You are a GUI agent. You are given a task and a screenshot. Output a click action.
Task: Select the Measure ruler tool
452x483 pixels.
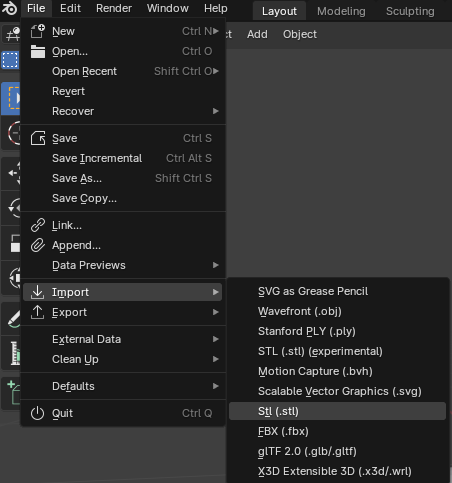(11, 353)
